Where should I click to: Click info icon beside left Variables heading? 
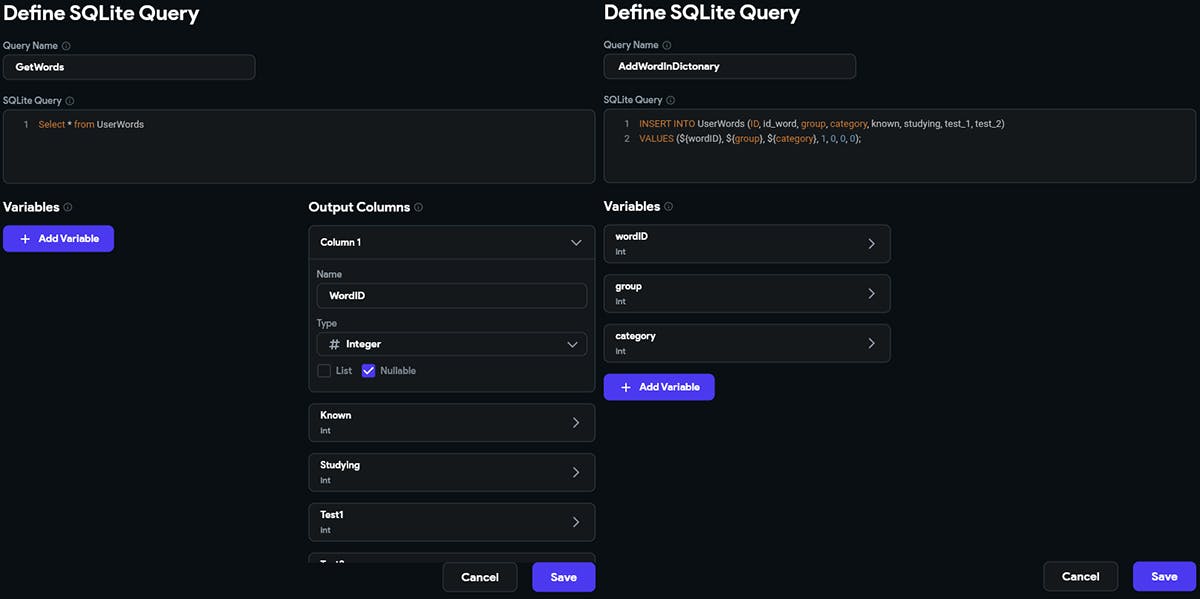pos(68,208)
